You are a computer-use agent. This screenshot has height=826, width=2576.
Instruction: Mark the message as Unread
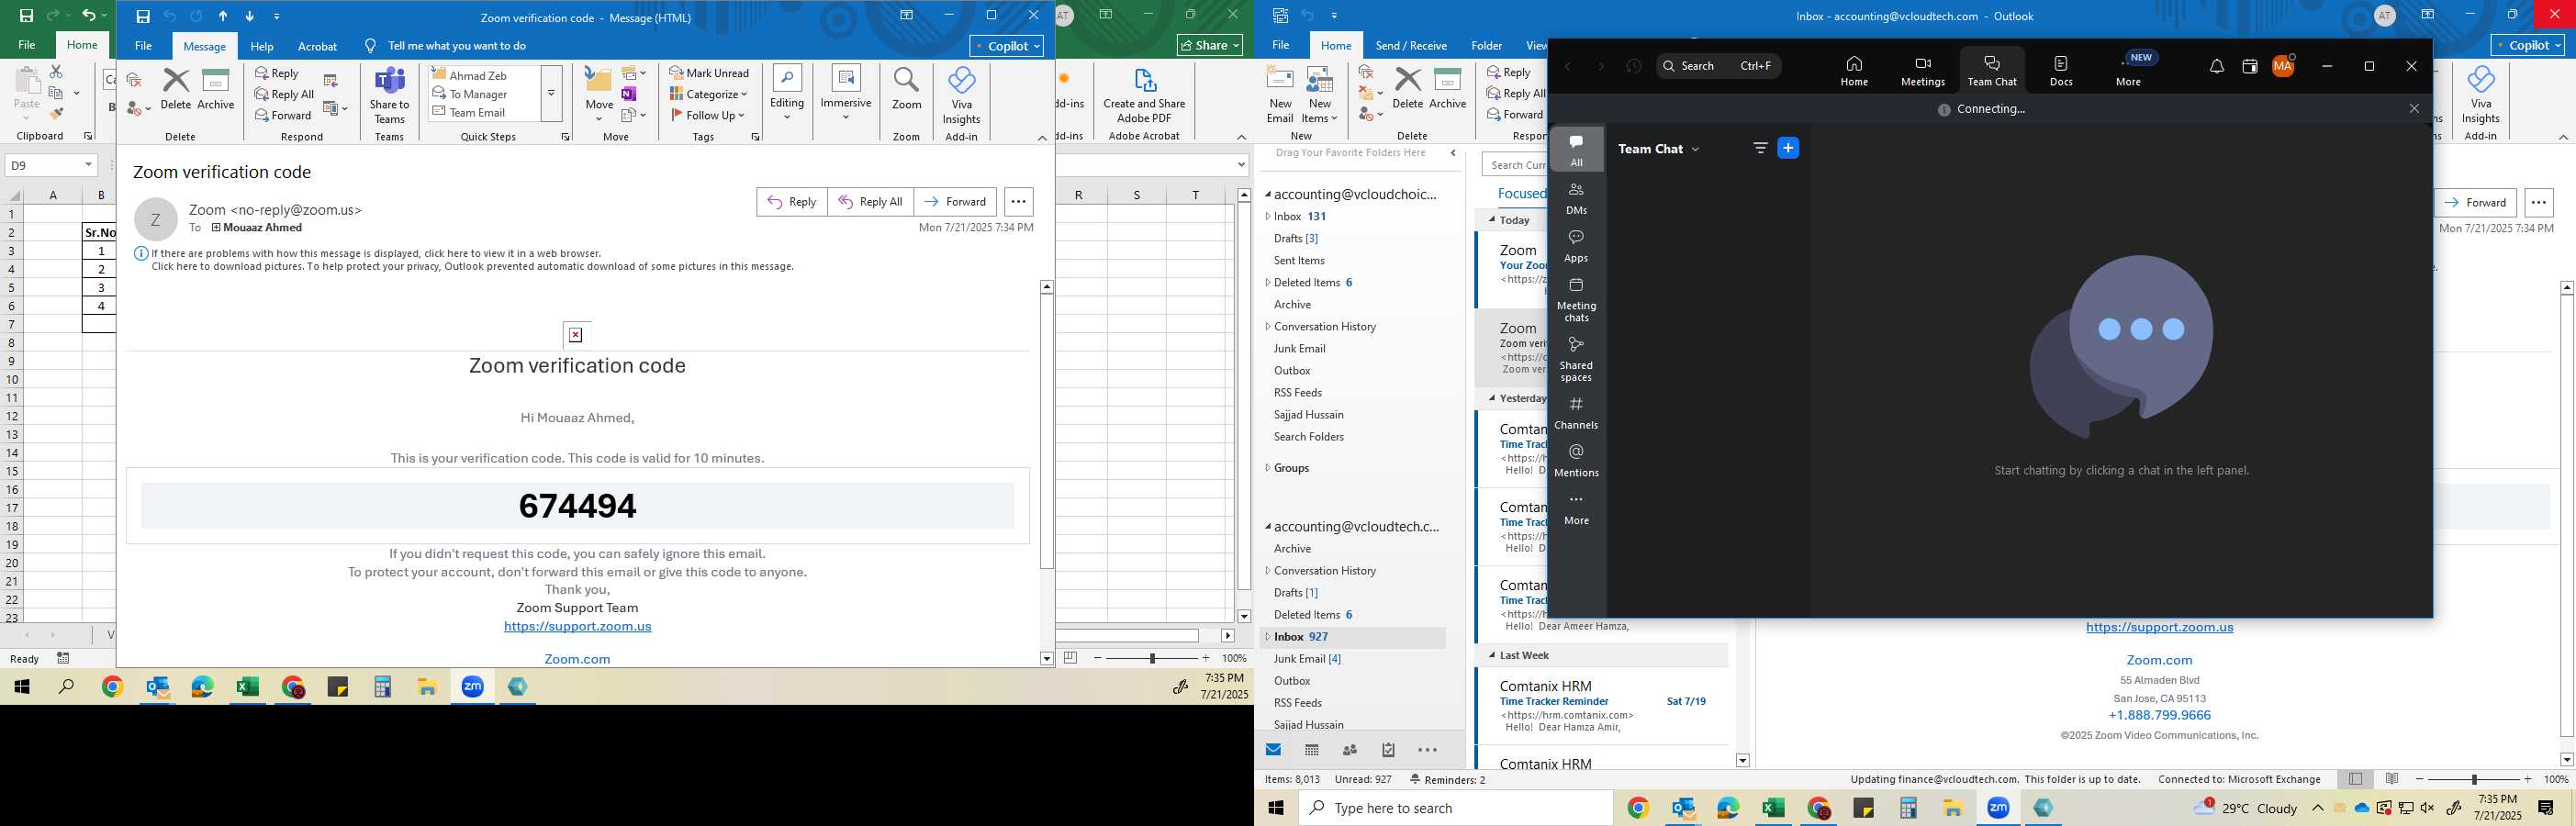(709, 73)
